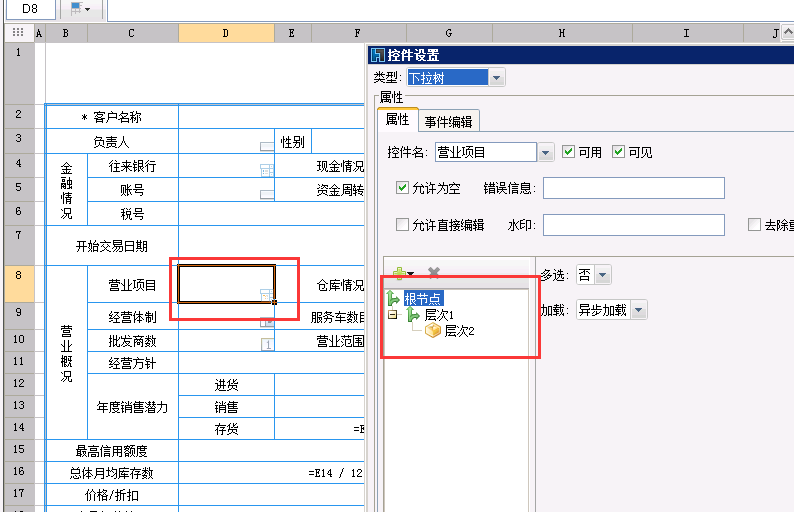Select column C header
This screenshot has height=512, width=794.
(132, 33)
